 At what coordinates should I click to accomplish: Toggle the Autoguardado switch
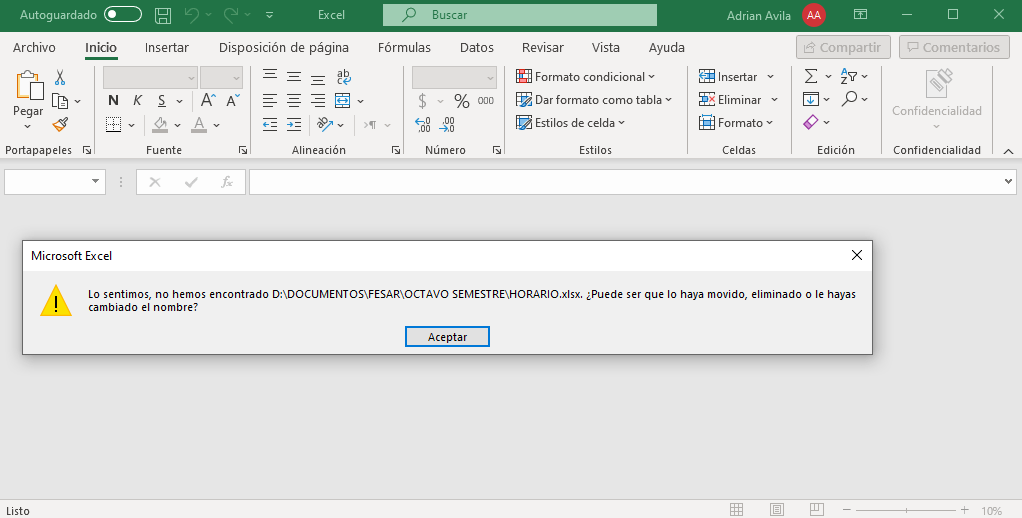[123, 14]
